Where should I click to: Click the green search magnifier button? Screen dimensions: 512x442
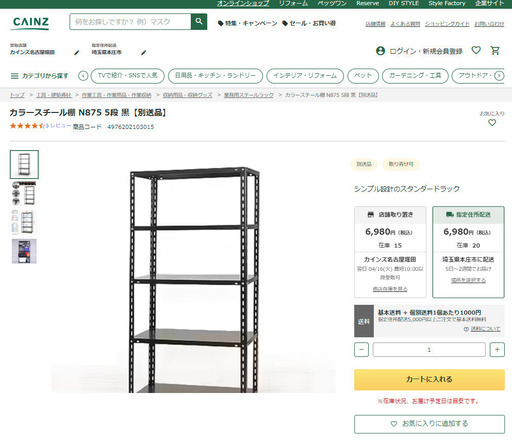(x=199, y=22)
